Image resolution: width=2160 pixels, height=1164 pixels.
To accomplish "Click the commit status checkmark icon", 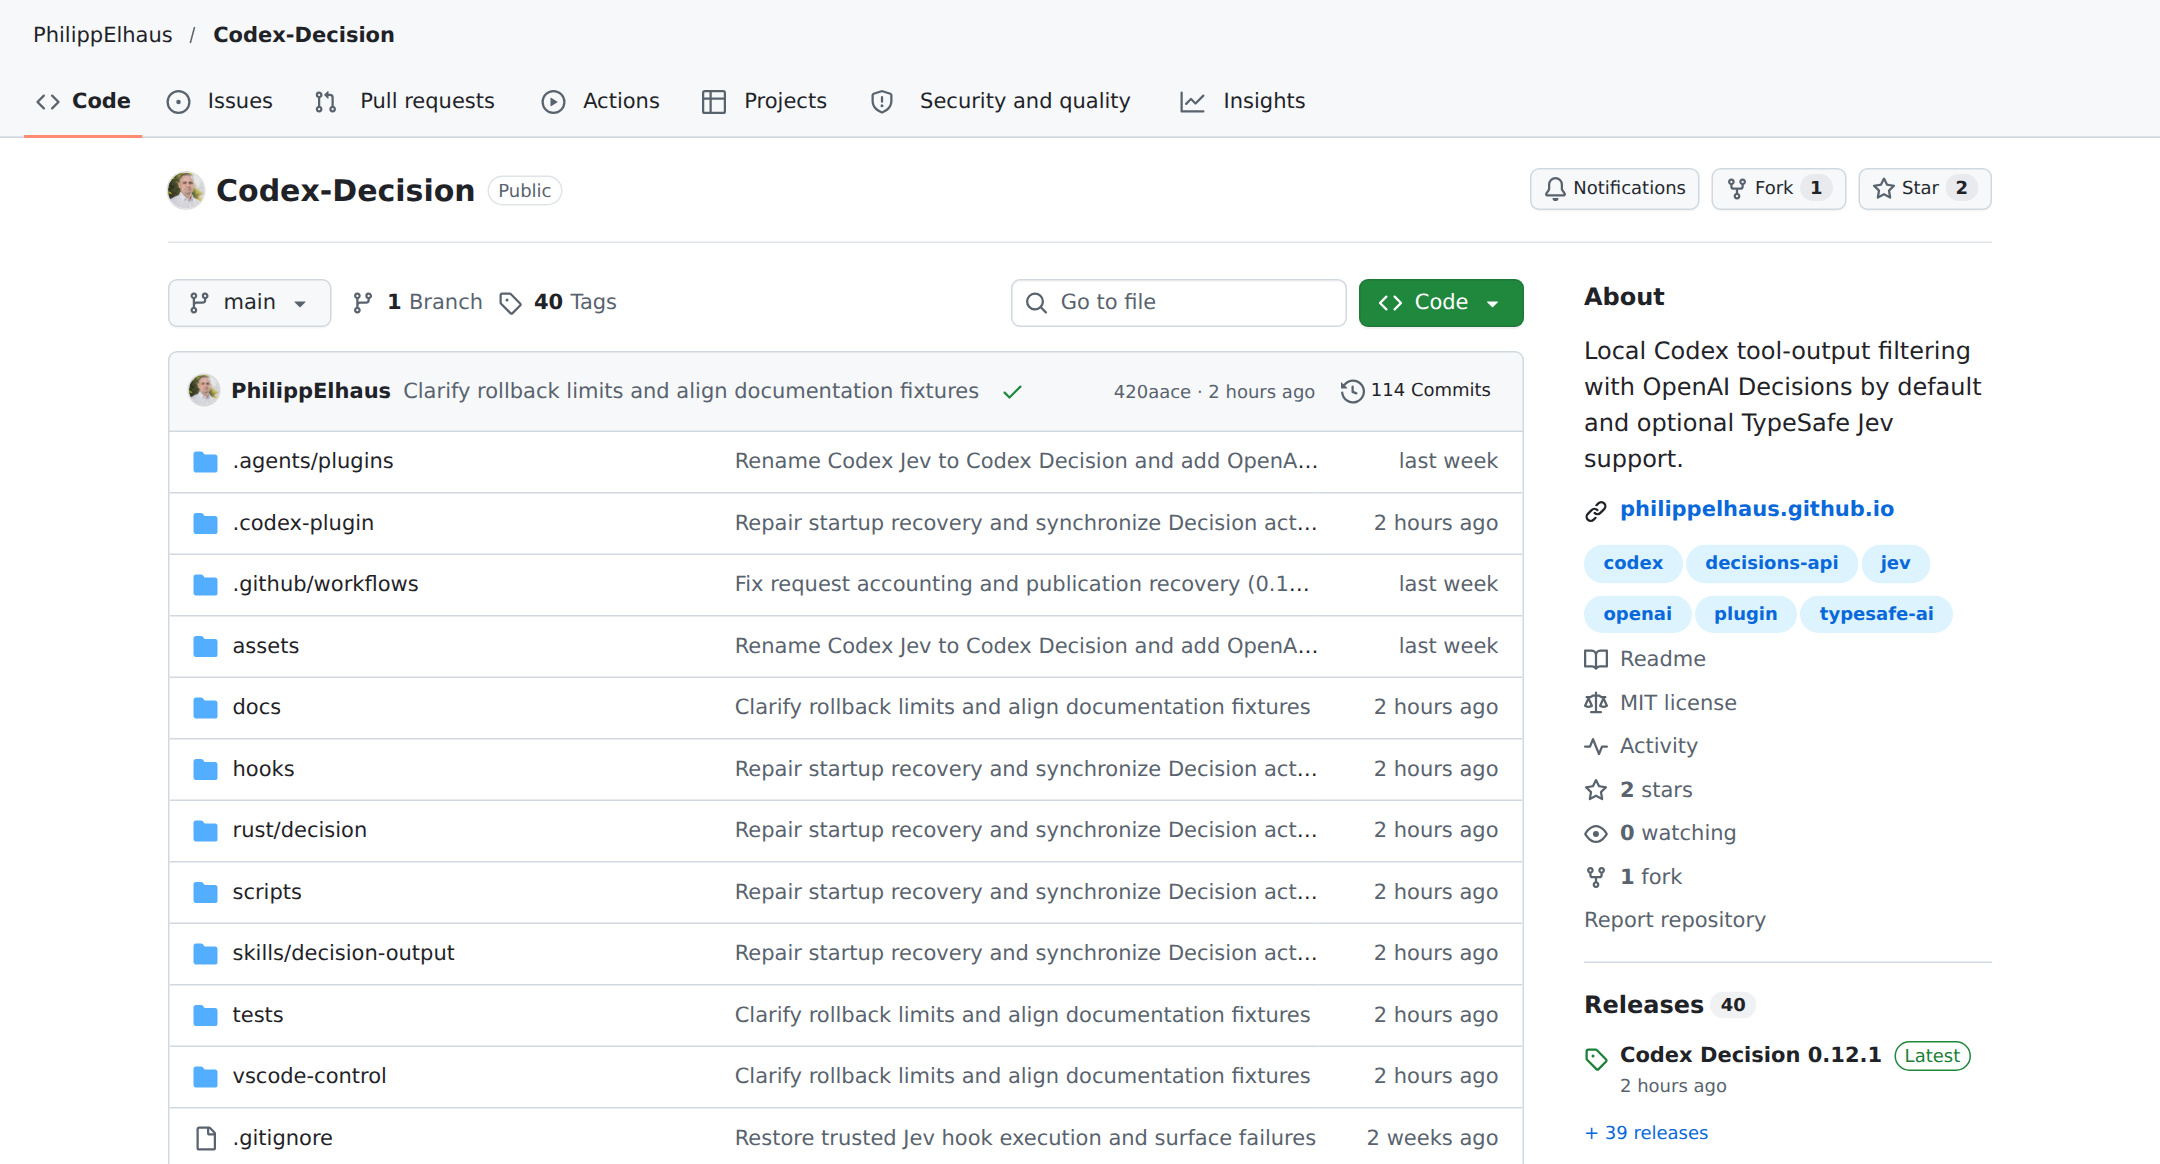I will pos(1012,392).
